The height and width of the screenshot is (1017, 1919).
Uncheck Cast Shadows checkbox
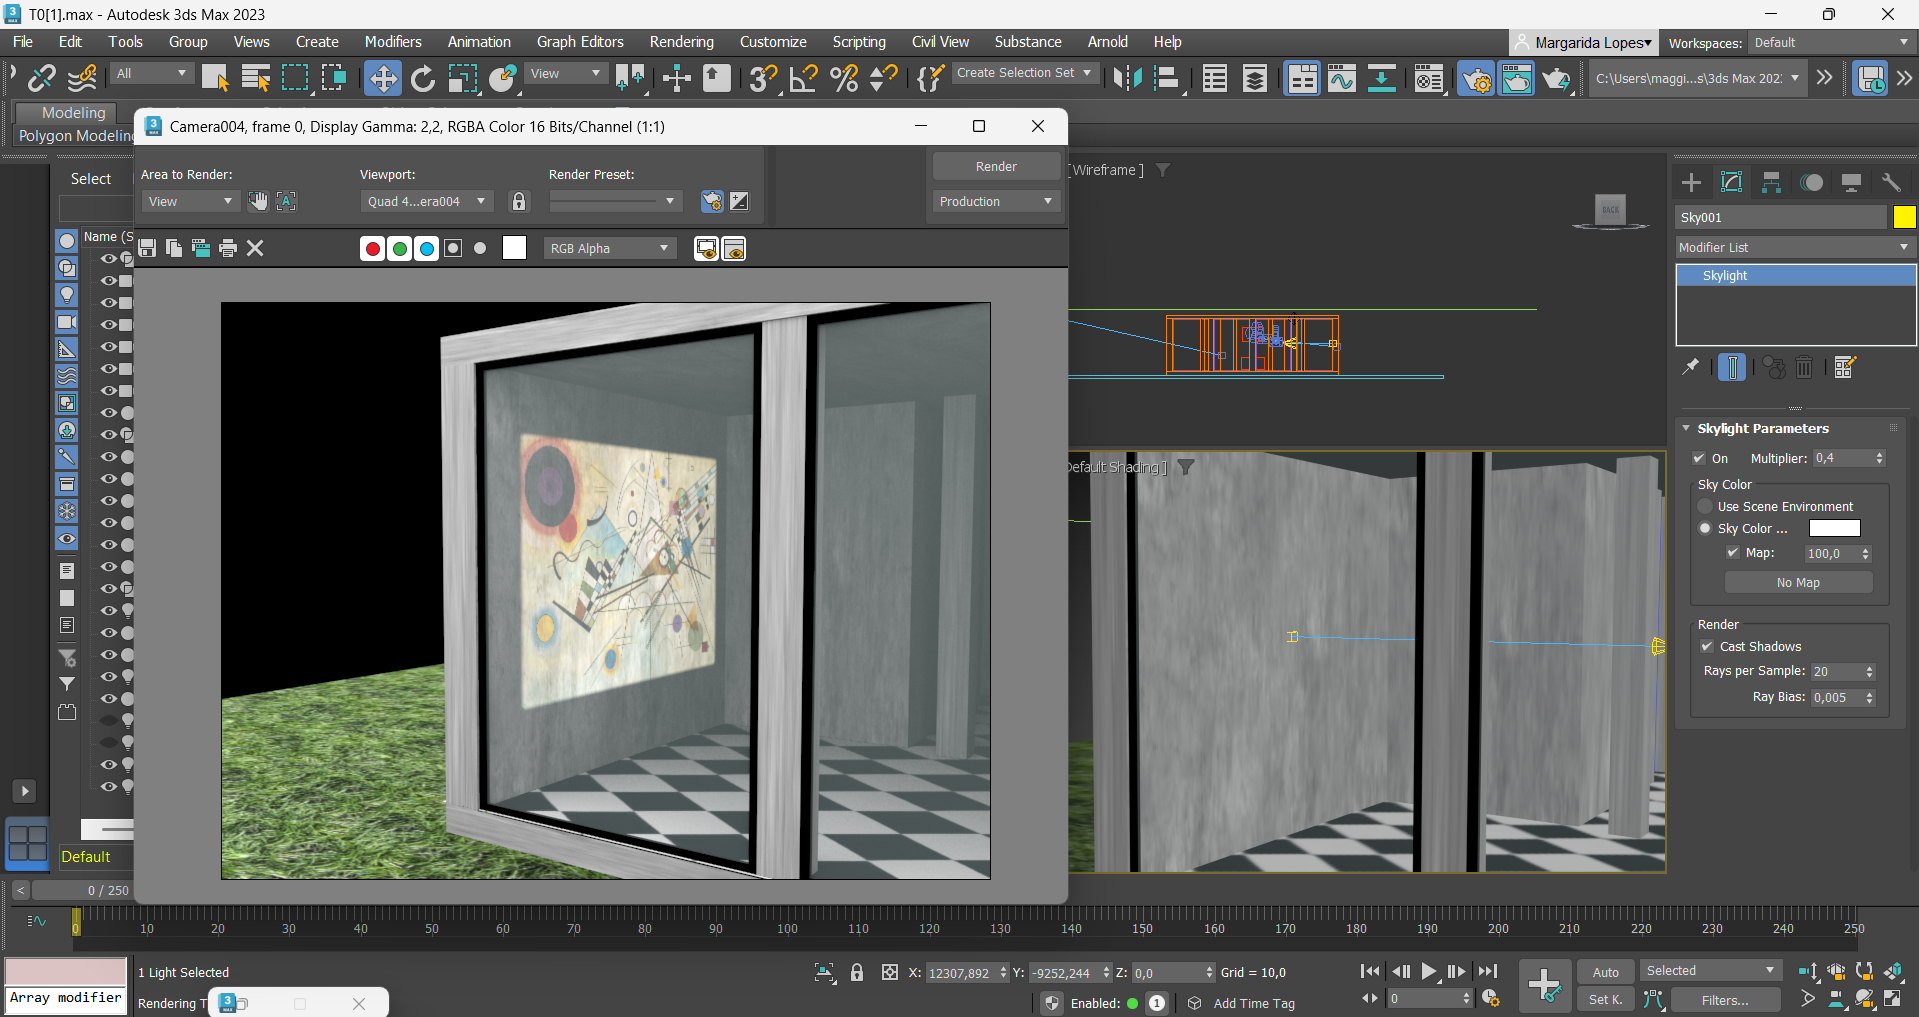point(1707,647)
